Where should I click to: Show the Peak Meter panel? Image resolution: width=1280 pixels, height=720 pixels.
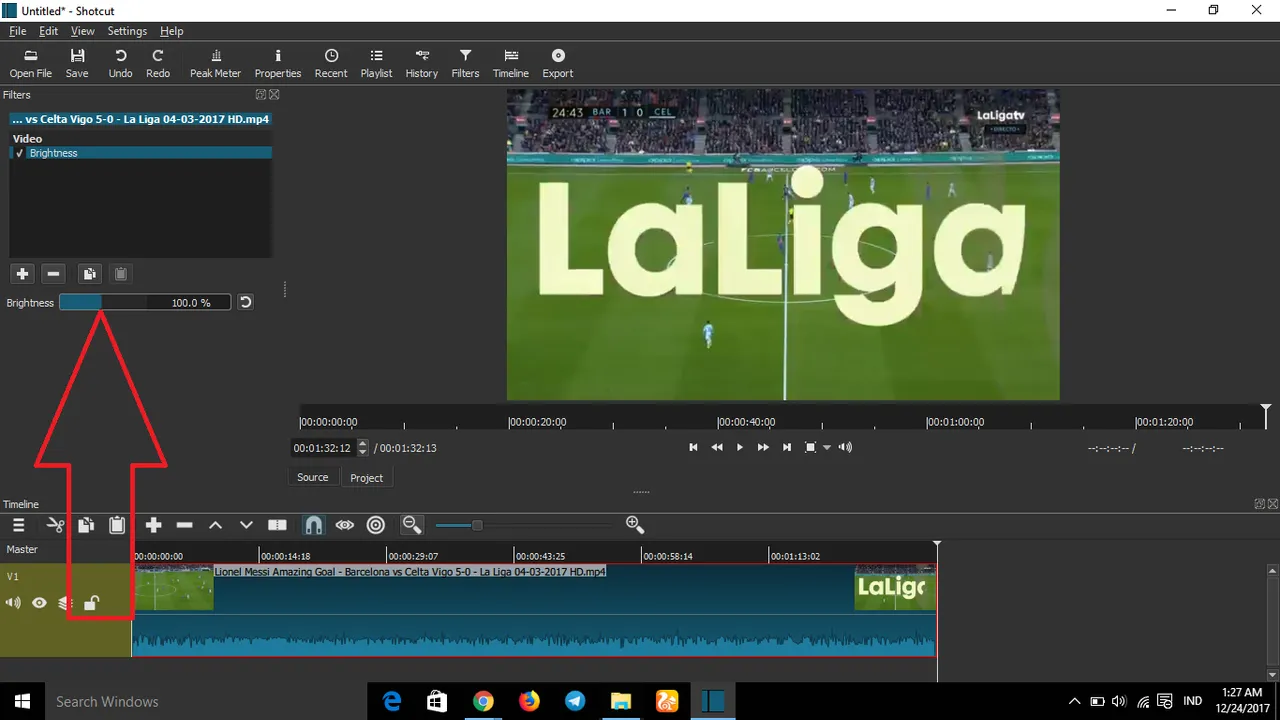coord(215,64)
